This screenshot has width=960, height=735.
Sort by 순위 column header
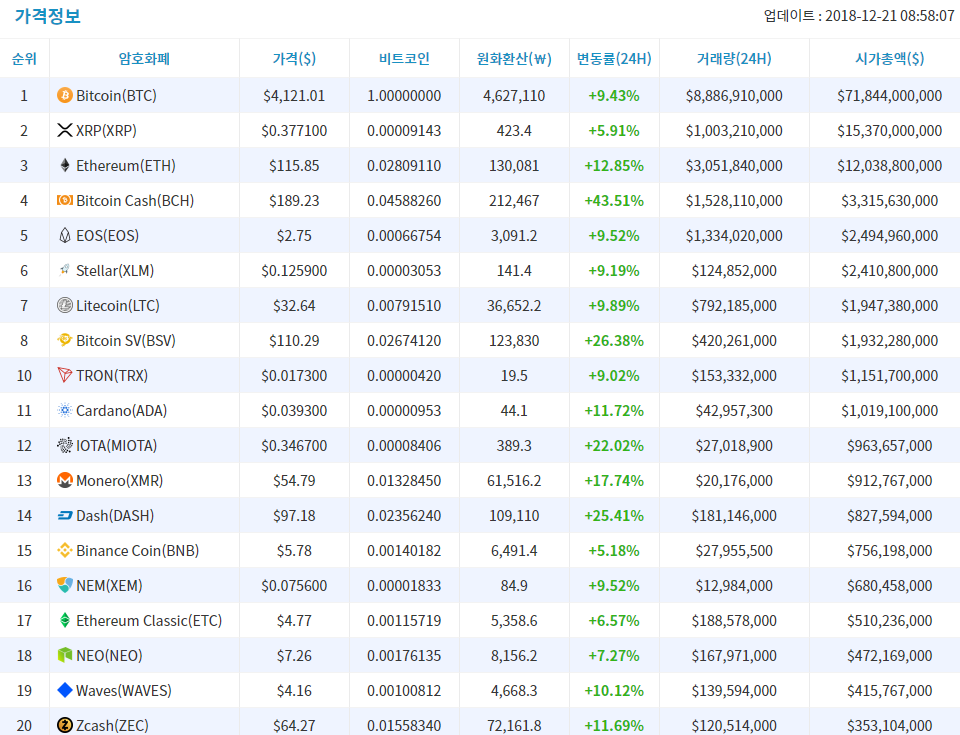[24, 59]
